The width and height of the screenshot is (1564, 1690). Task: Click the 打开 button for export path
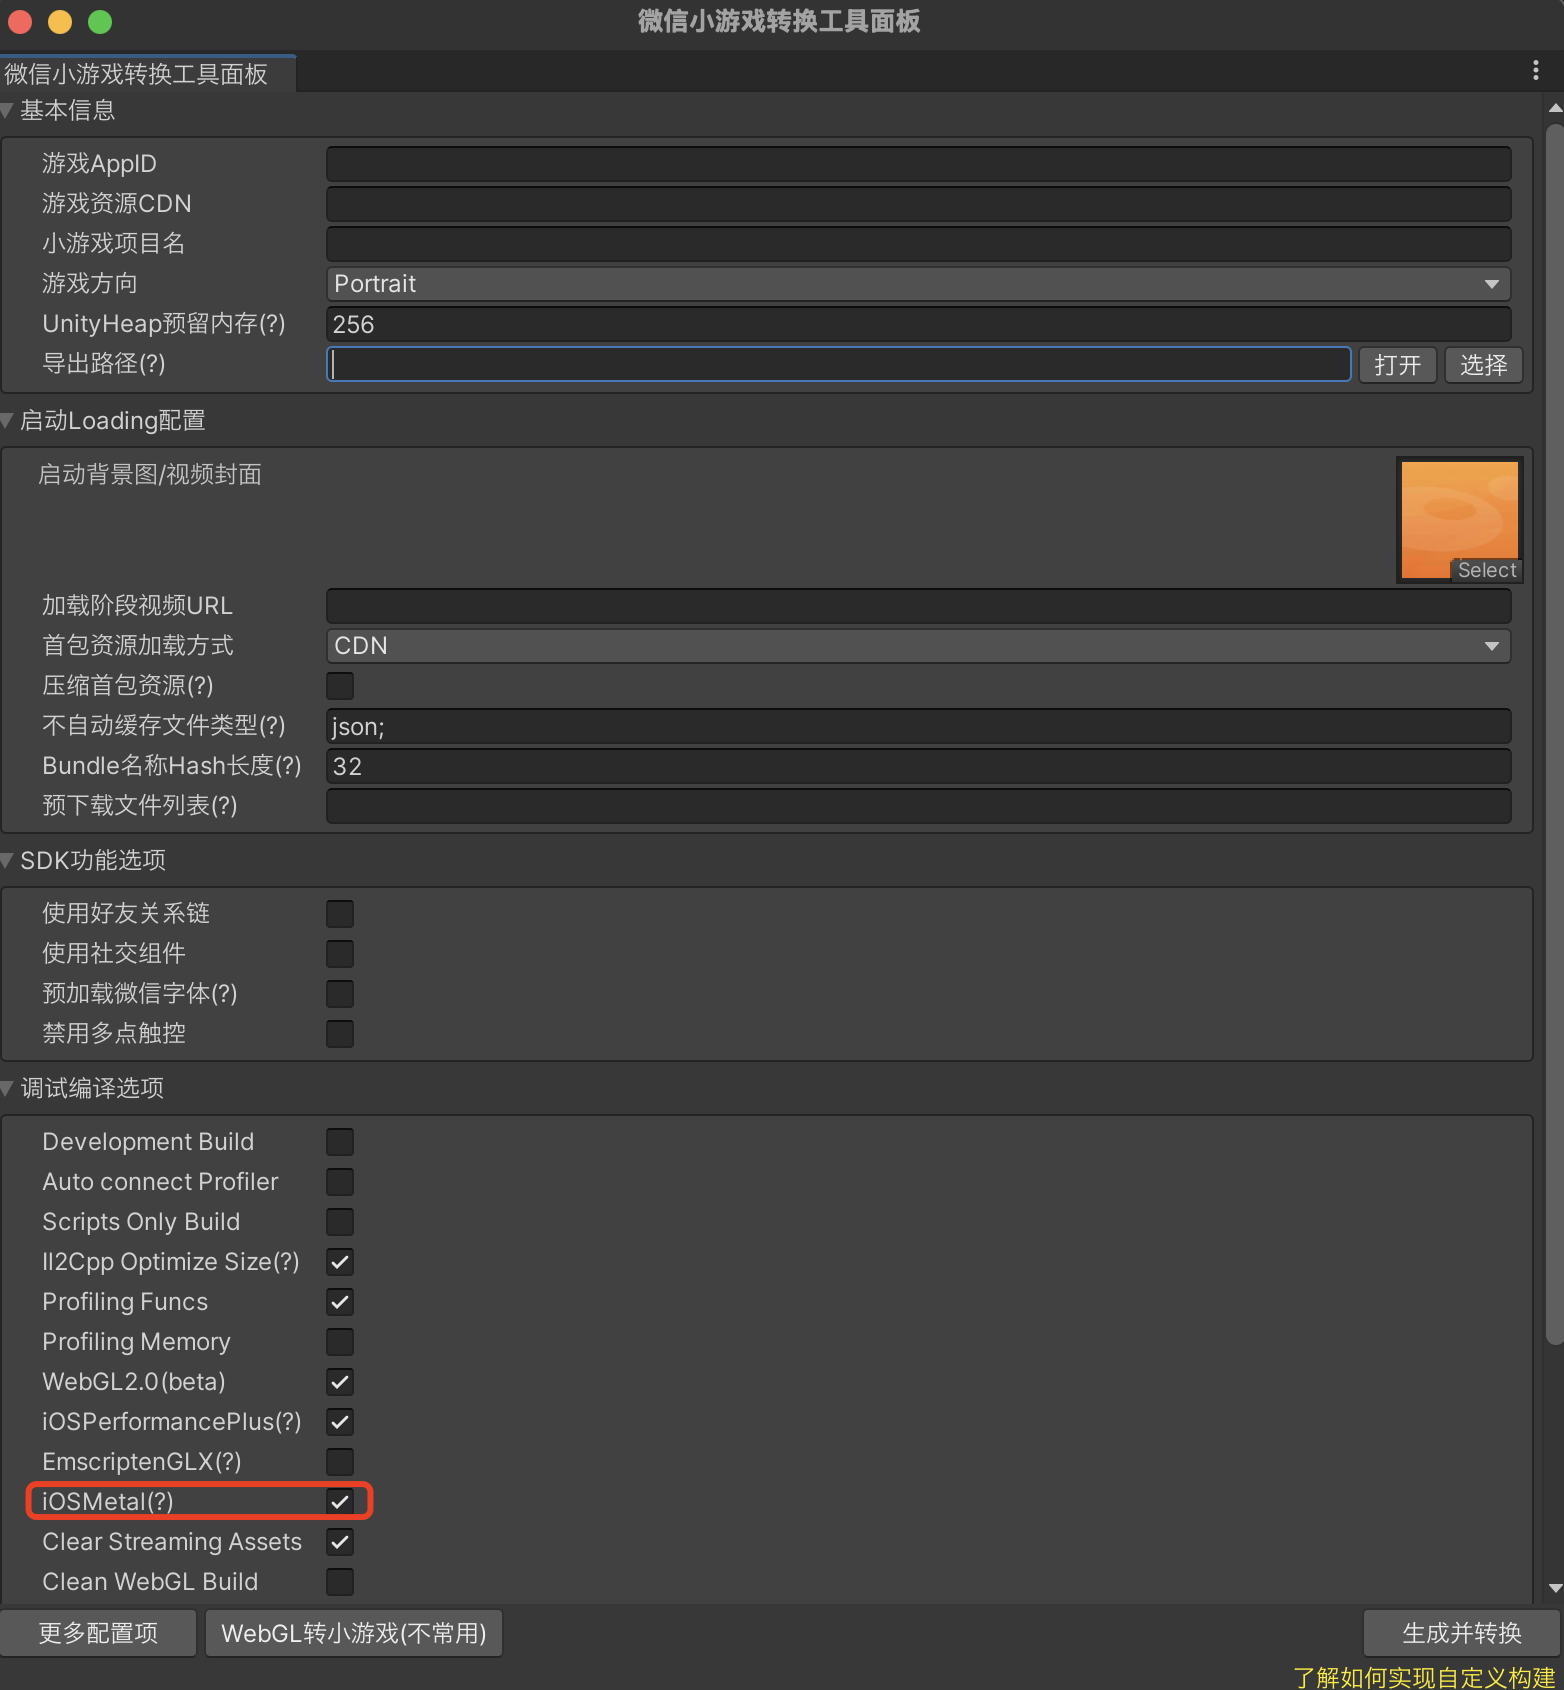(x=1397, y=365)
